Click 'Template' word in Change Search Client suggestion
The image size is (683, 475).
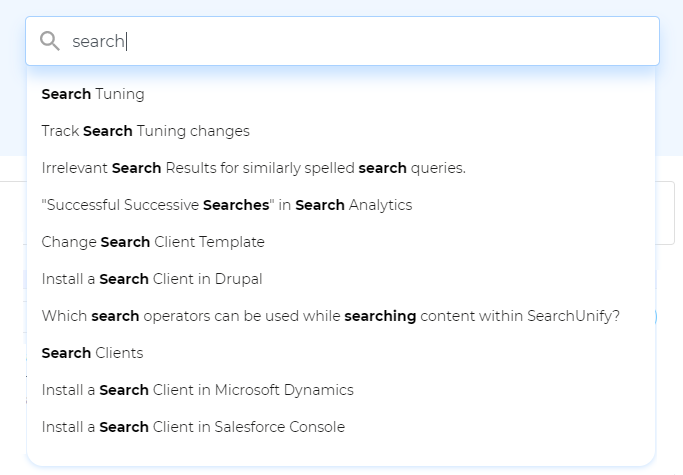point(232,242)
